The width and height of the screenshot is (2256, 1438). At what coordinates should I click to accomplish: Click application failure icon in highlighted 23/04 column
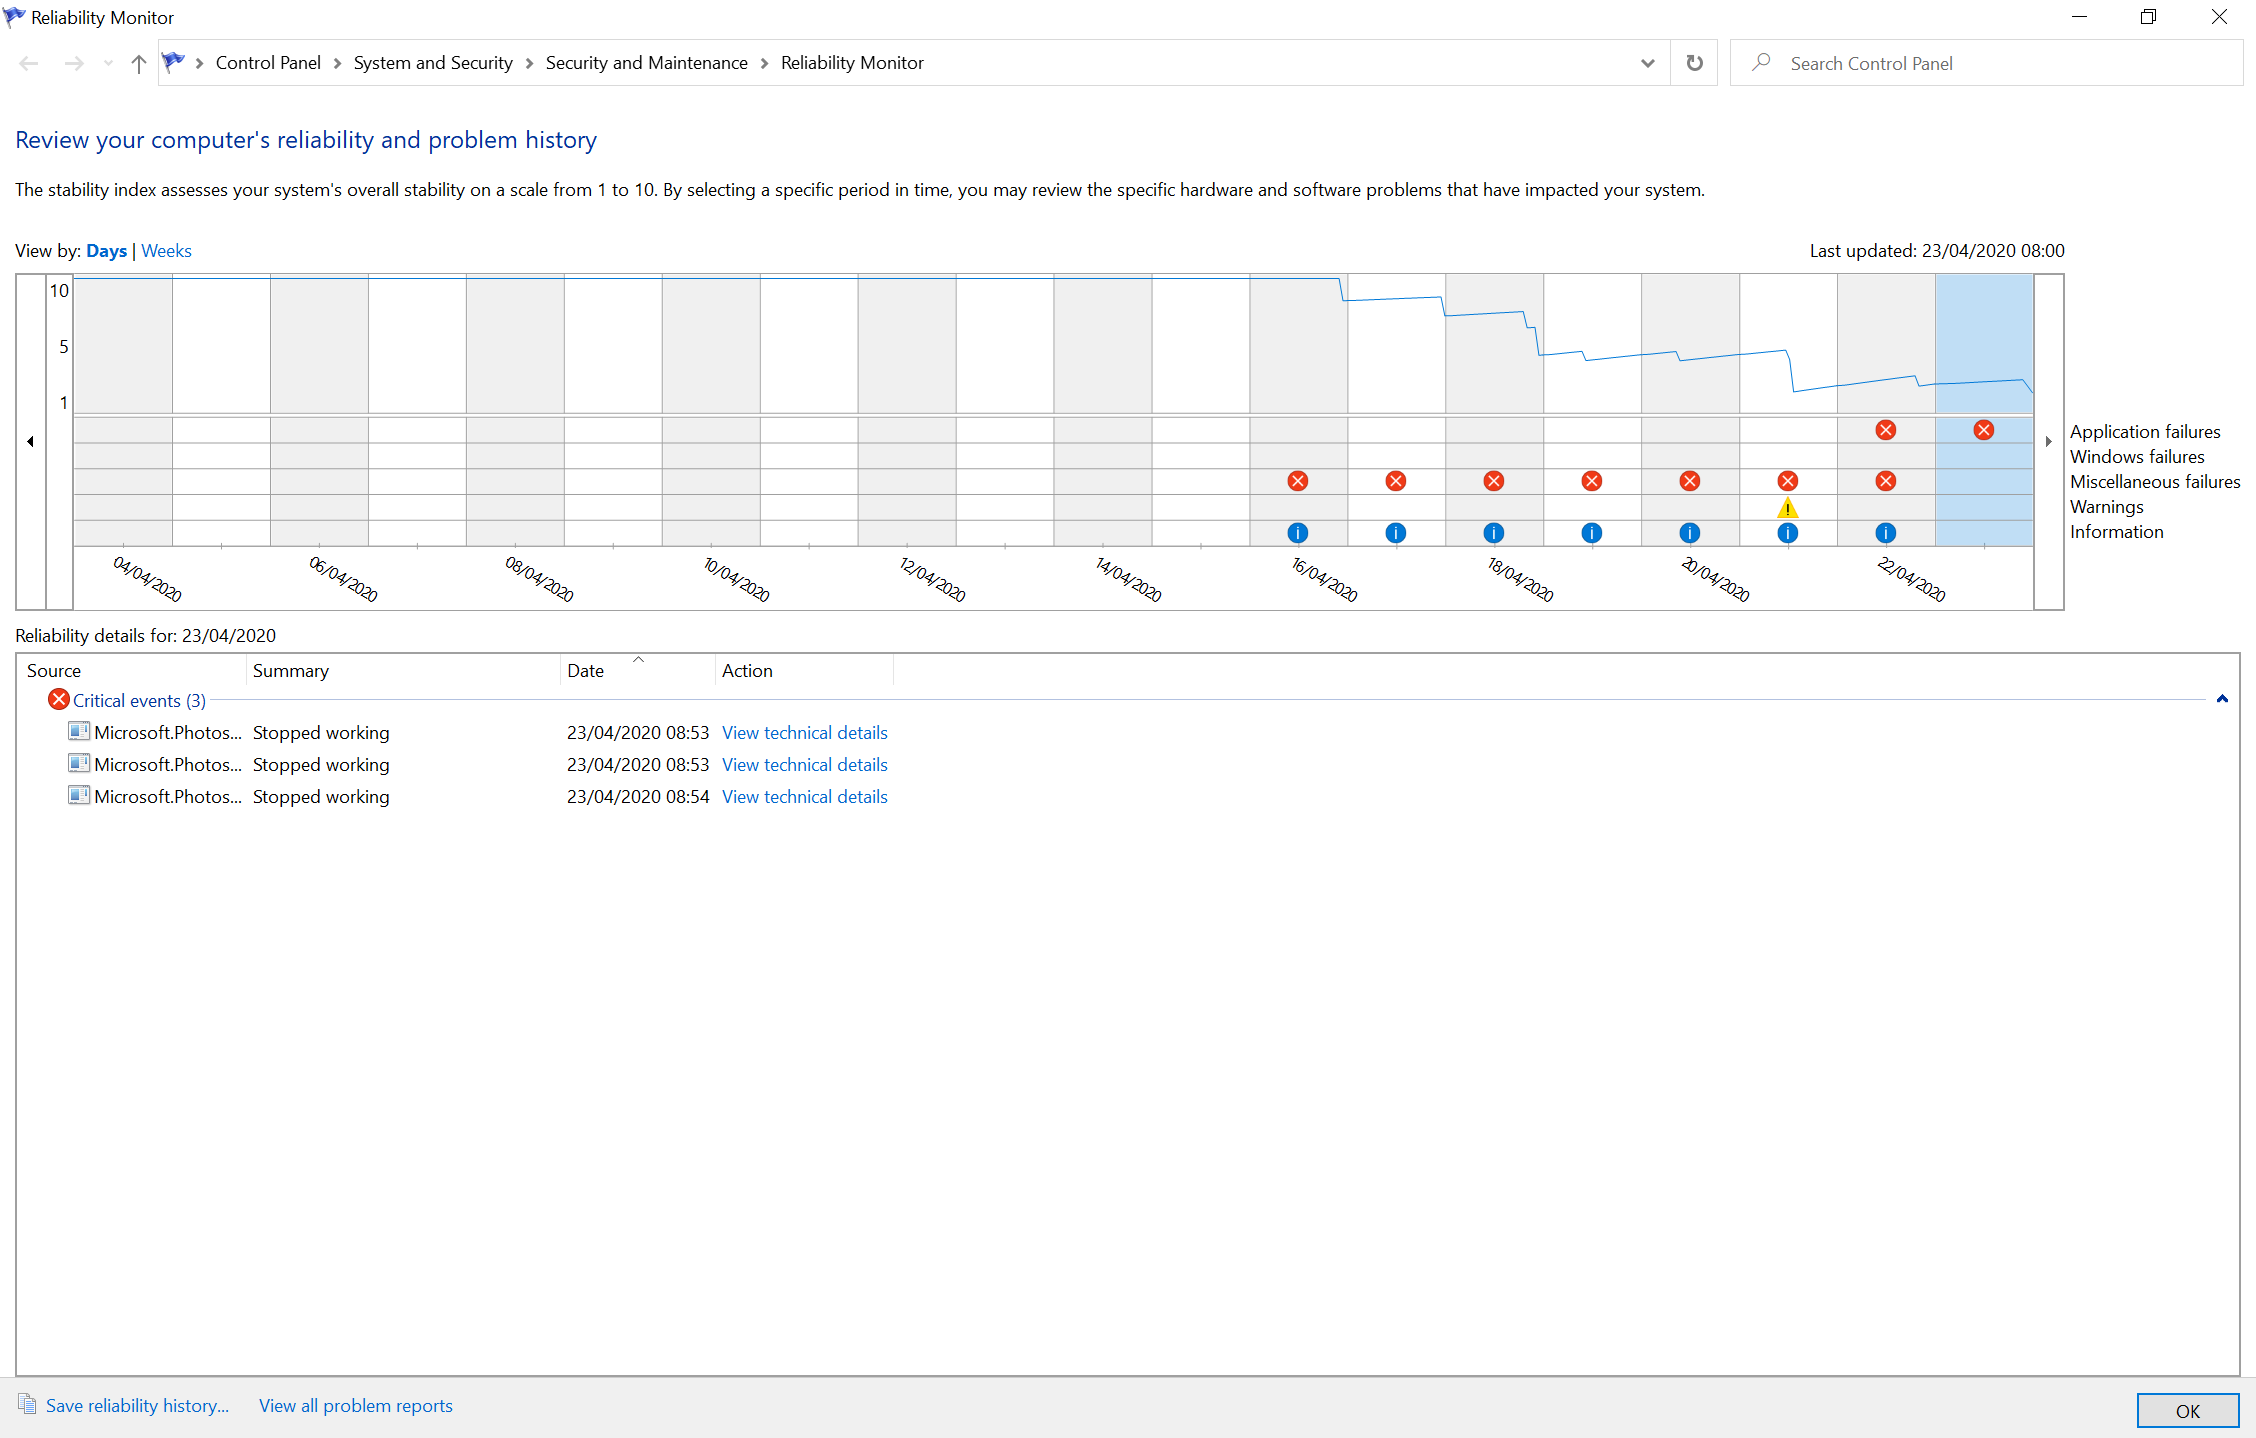pos(1983,430)
